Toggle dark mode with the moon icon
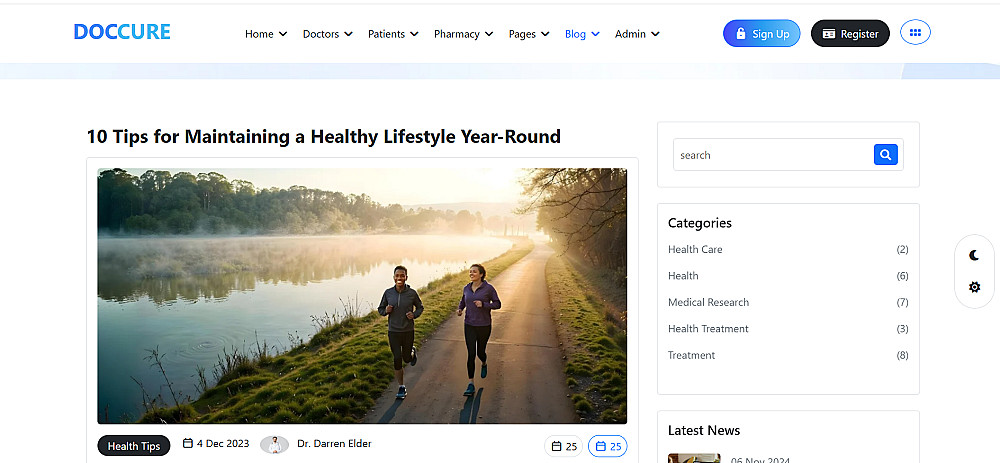Image resolution: width=1000 pixels, height=463 pixels. click(x=974, y=255)
